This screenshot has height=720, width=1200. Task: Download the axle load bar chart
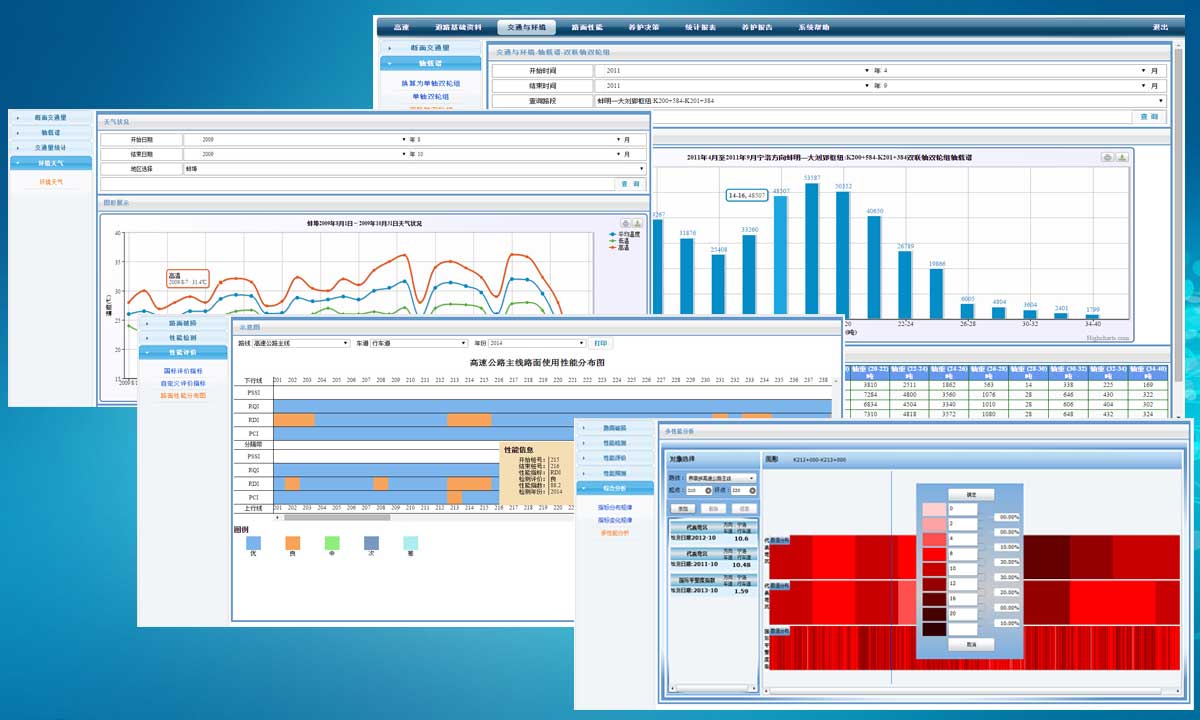click(1122, 157)
